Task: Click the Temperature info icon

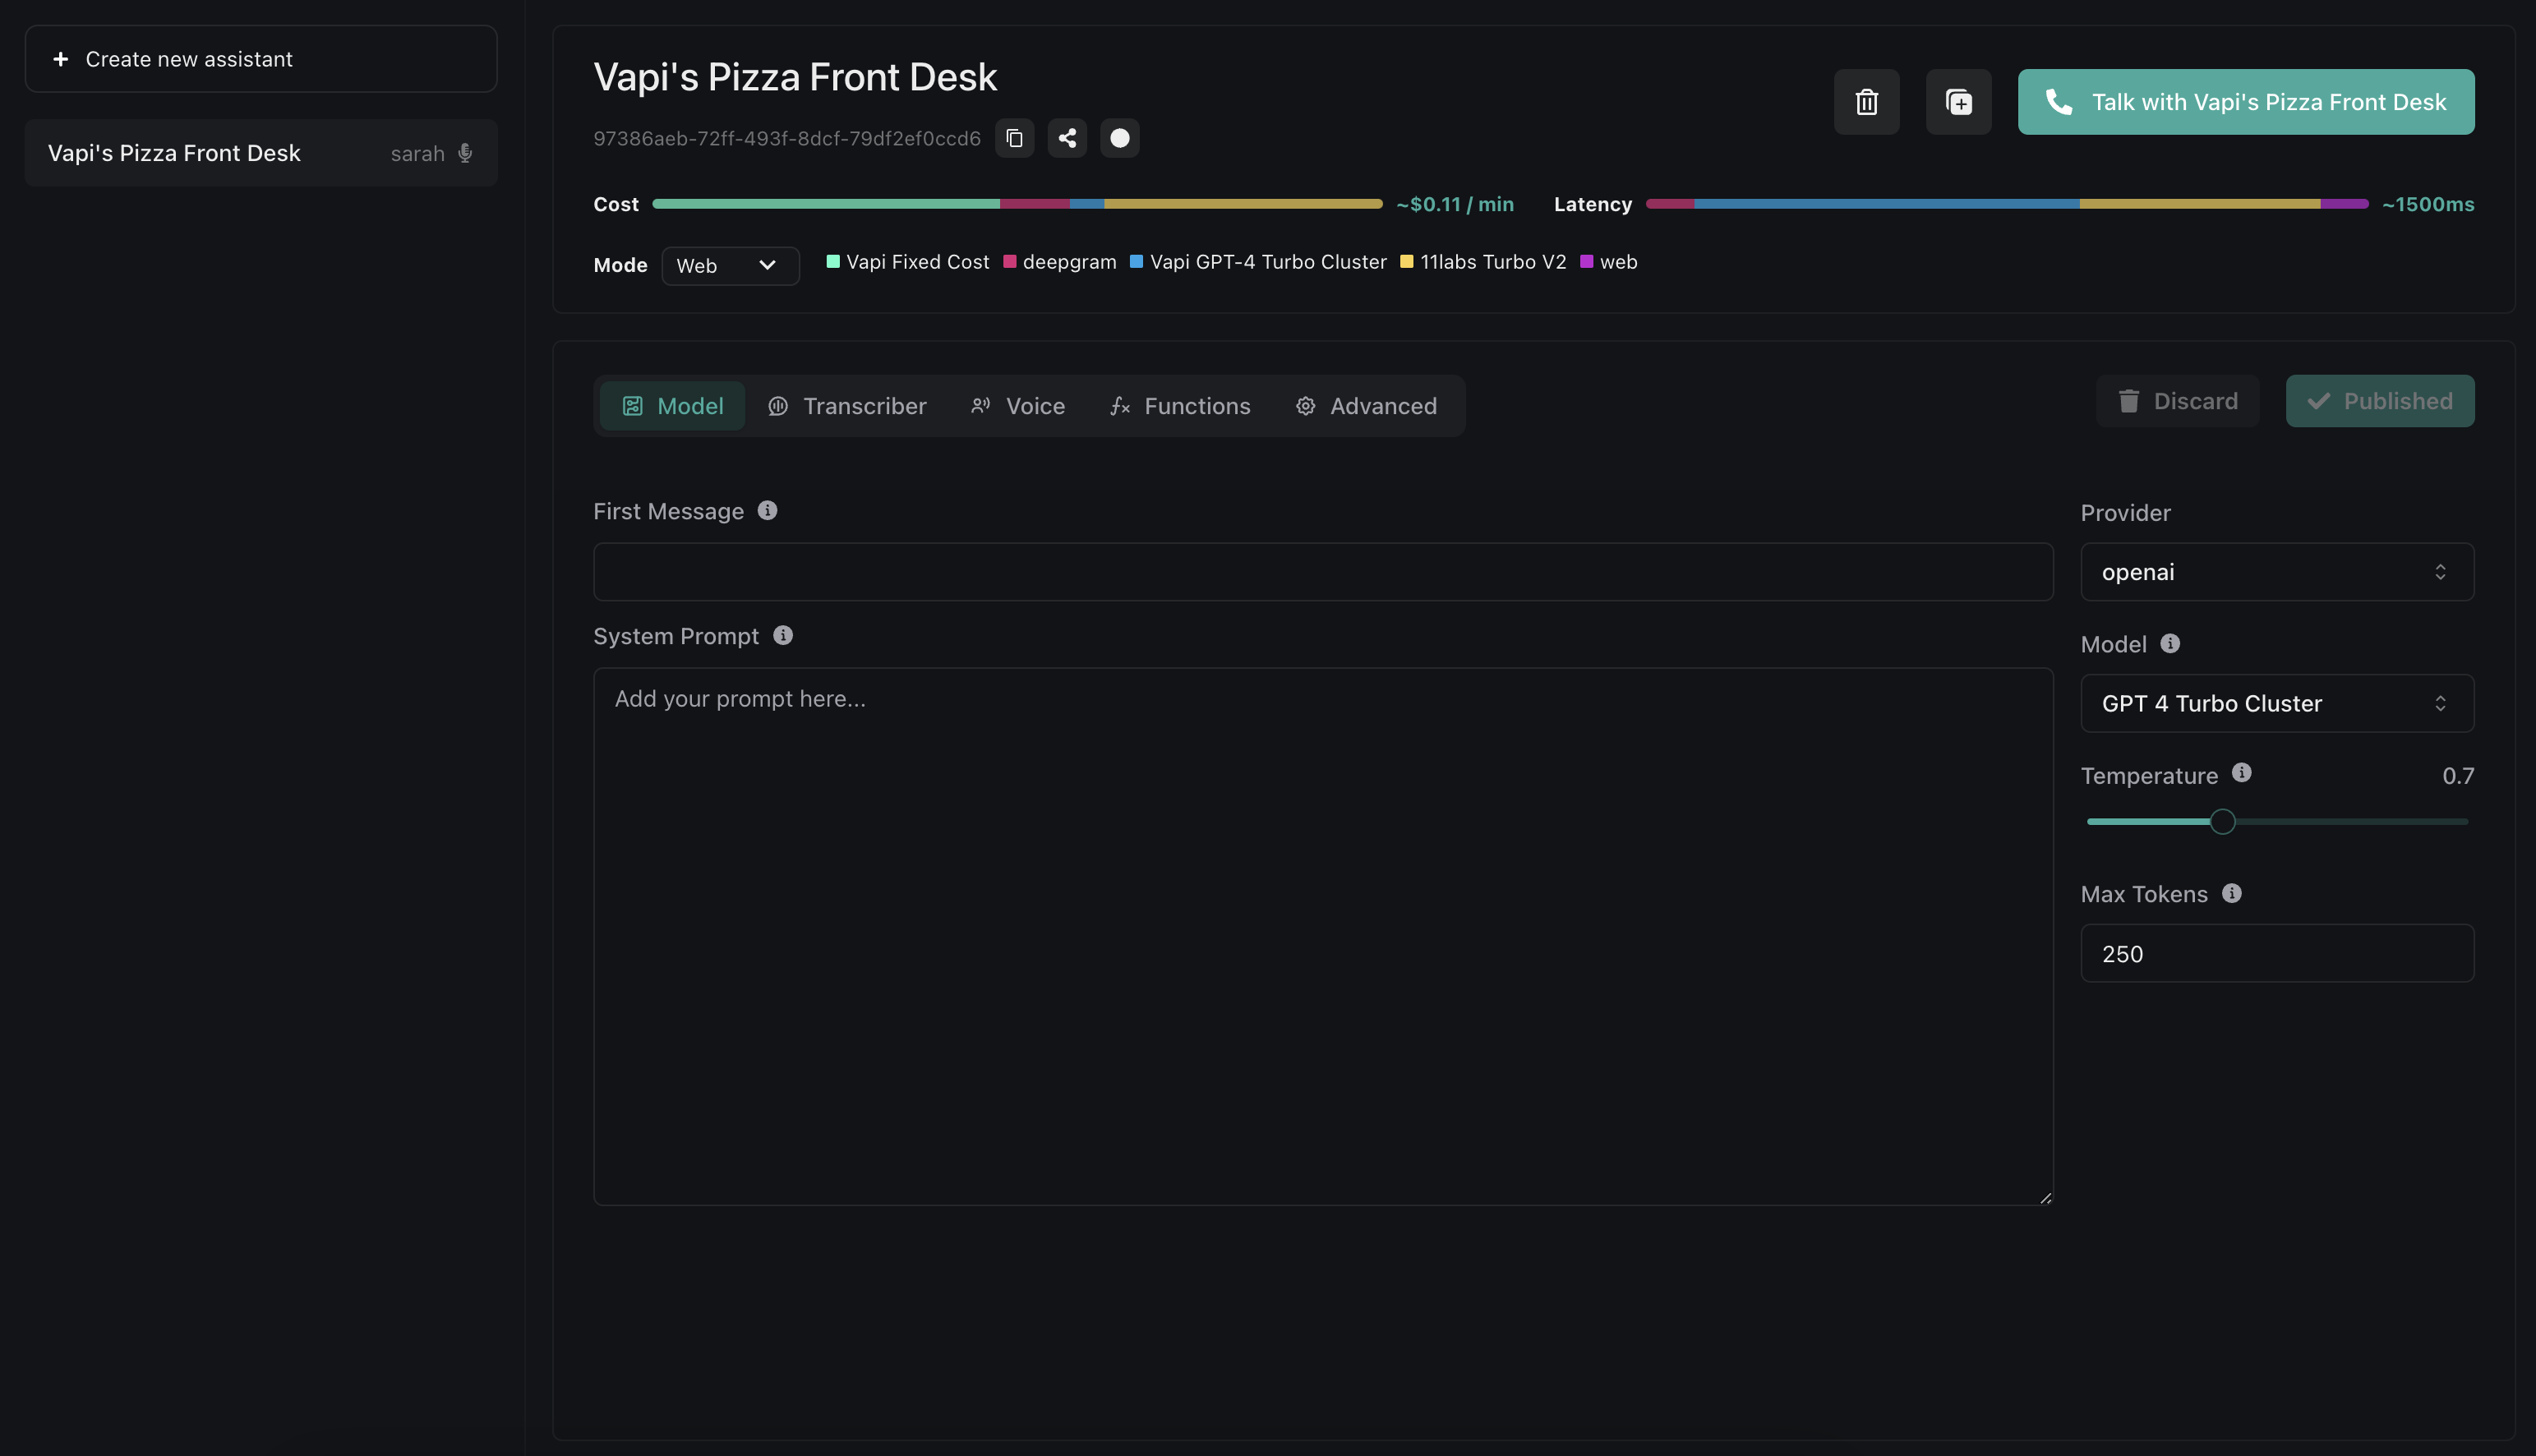Action: tap(2241, 773)
